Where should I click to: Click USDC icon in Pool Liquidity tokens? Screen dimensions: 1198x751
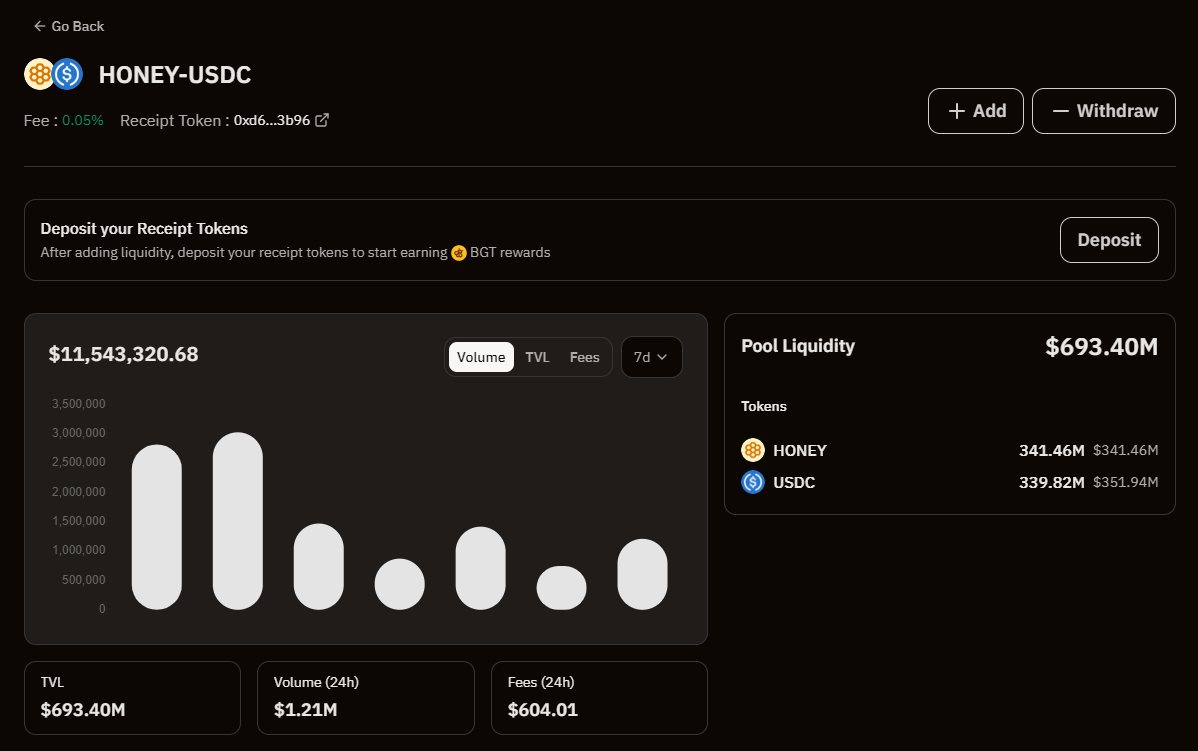click(753, 482)
